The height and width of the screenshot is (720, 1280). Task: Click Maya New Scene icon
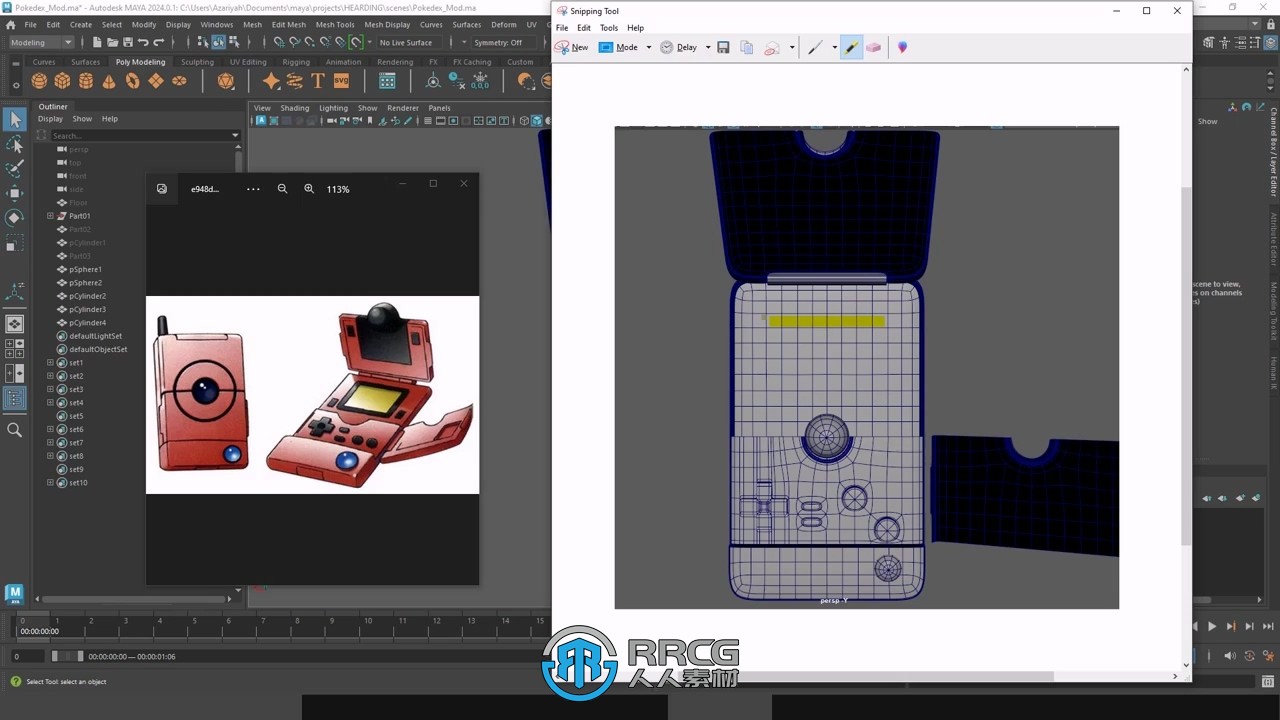[x=97, y=42]
